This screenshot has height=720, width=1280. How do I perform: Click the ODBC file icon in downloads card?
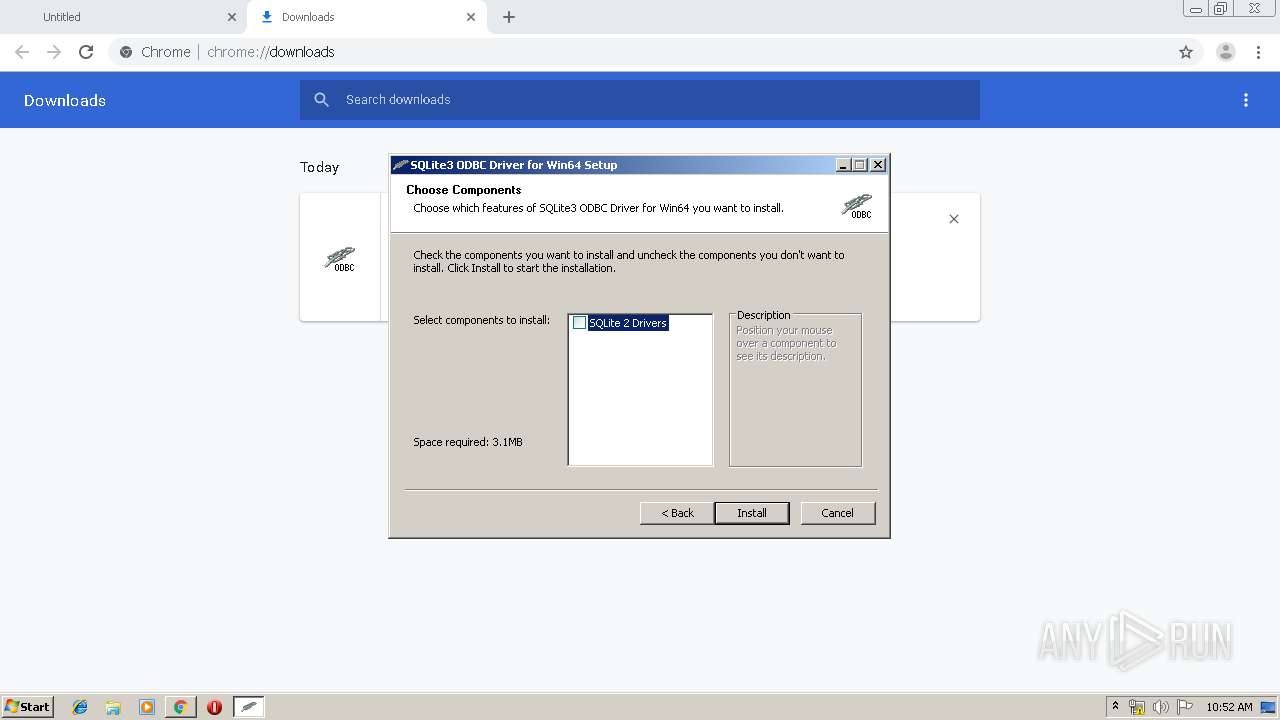coord(340,259)
